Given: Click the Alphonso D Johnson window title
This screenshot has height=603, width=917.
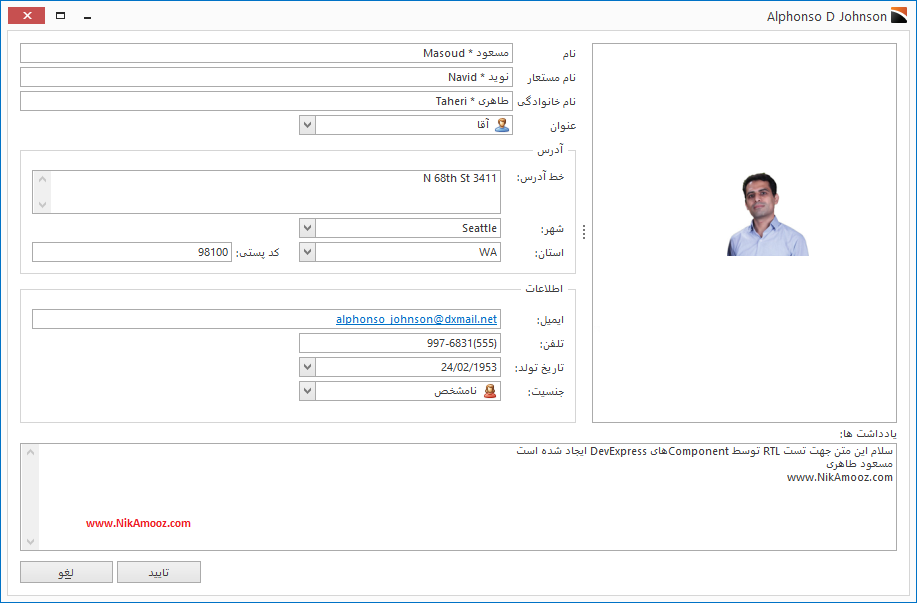Looking at the screenshot, I should click(x=827, y=16).
